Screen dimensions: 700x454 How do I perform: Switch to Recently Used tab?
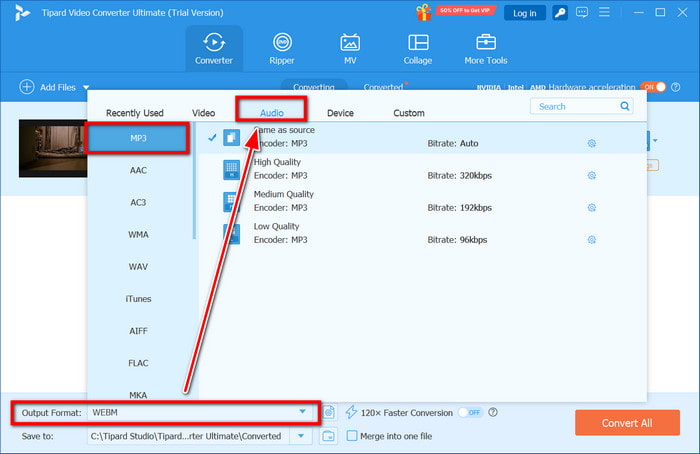click(x=135, y=113)
